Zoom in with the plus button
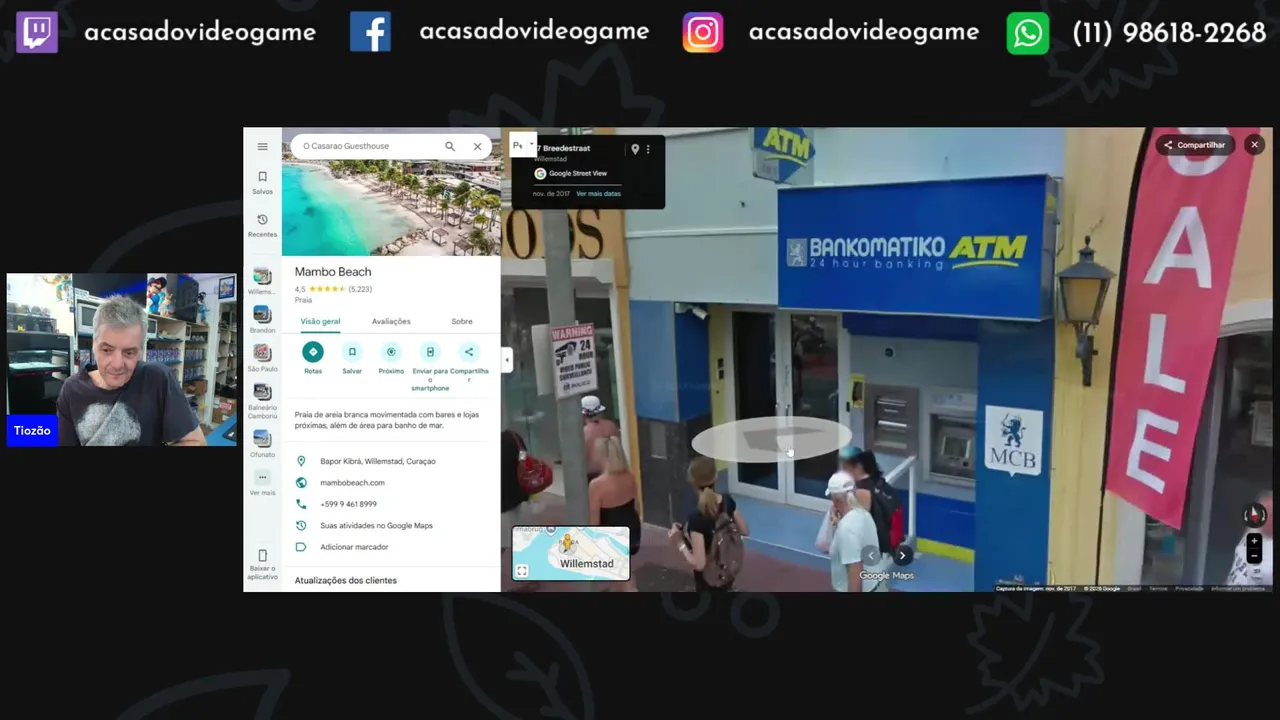 point(1254,541)
